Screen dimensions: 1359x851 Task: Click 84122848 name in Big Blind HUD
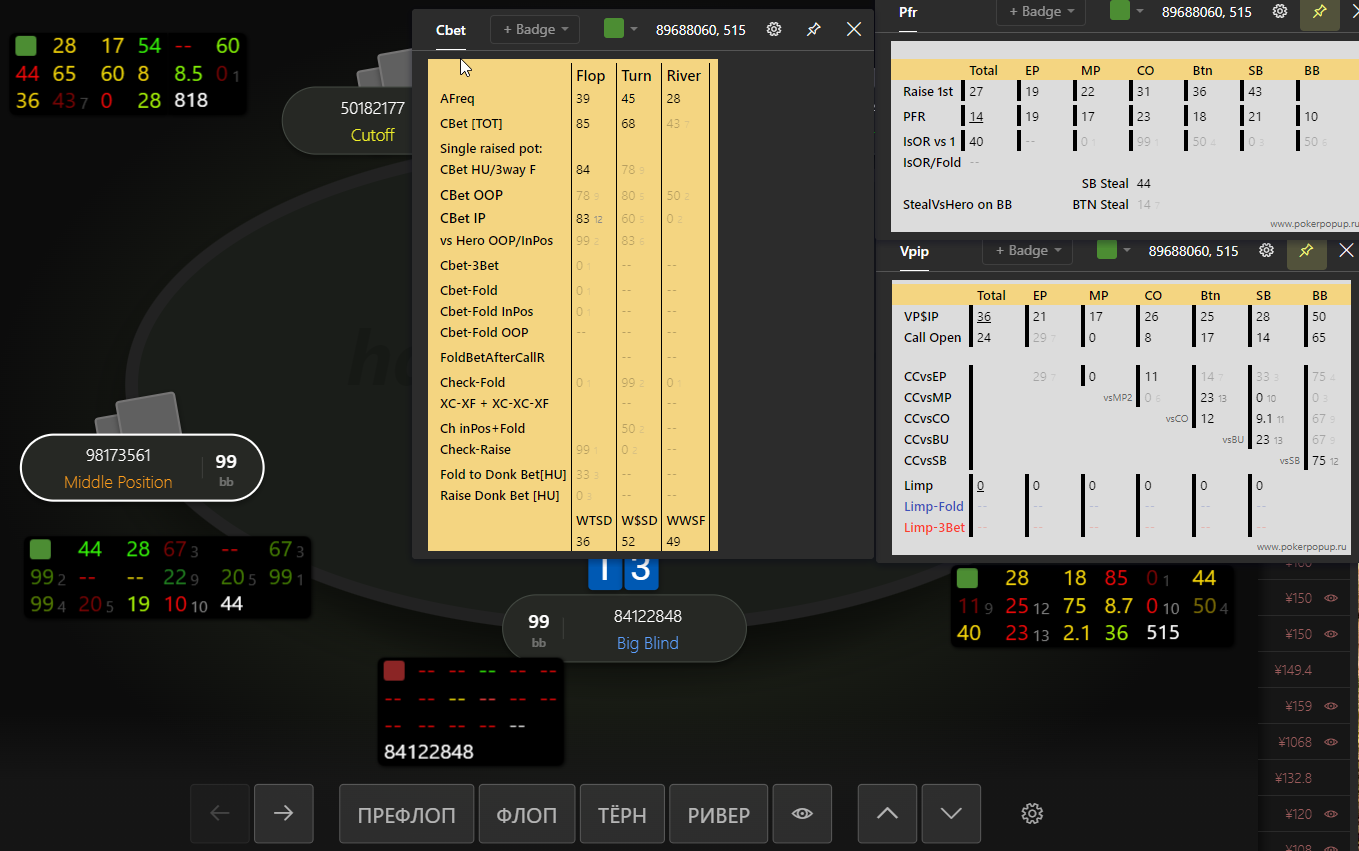click(429, 752)
